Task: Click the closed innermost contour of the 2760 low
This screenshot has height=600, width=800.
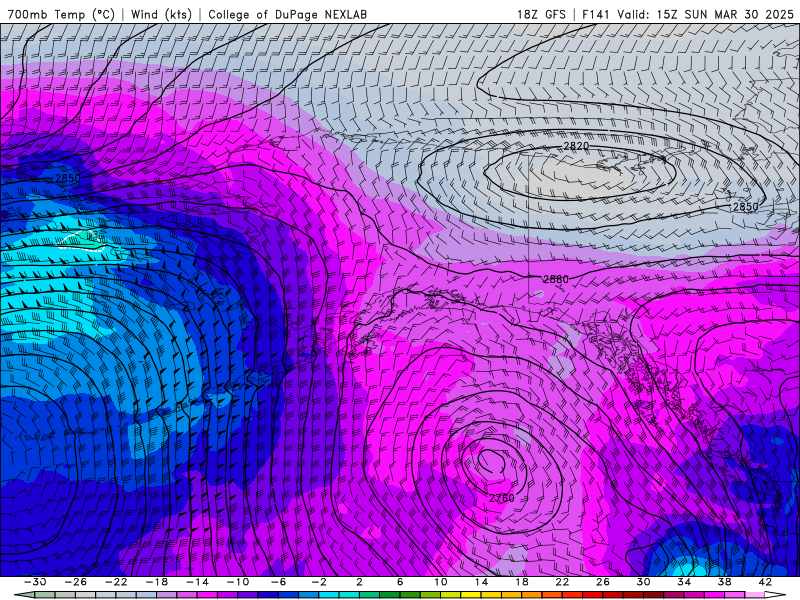Action: 492,462
